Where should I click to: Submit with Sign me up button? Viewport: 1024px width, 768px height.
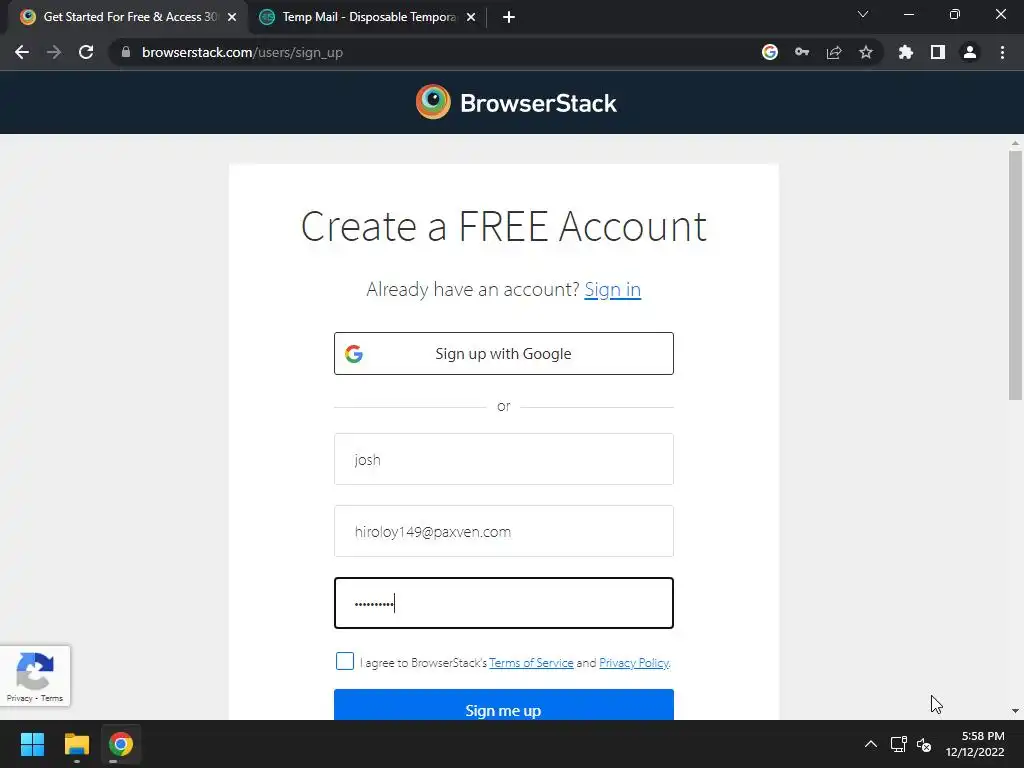click(x=504, y=705)
